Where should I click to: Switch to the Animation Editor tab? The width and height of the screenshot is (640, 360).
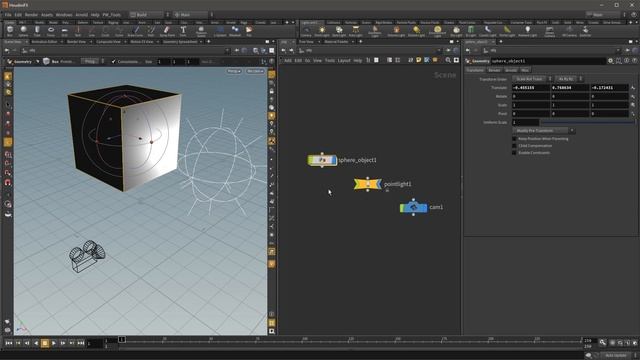pos(44,42)
